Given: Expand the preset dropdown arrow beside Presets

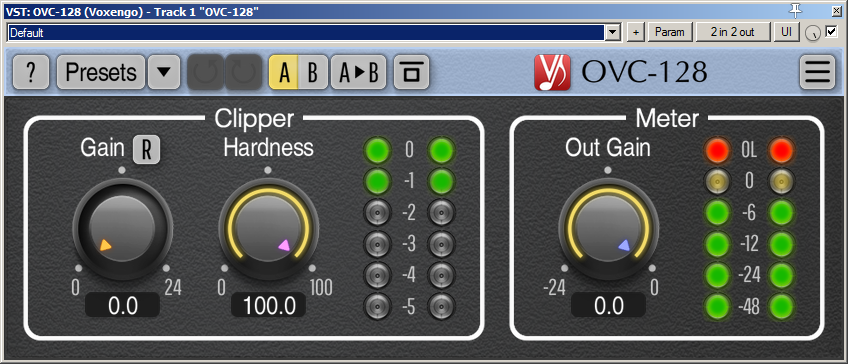Looking at the screenshot, I should [x=164, y=72].
